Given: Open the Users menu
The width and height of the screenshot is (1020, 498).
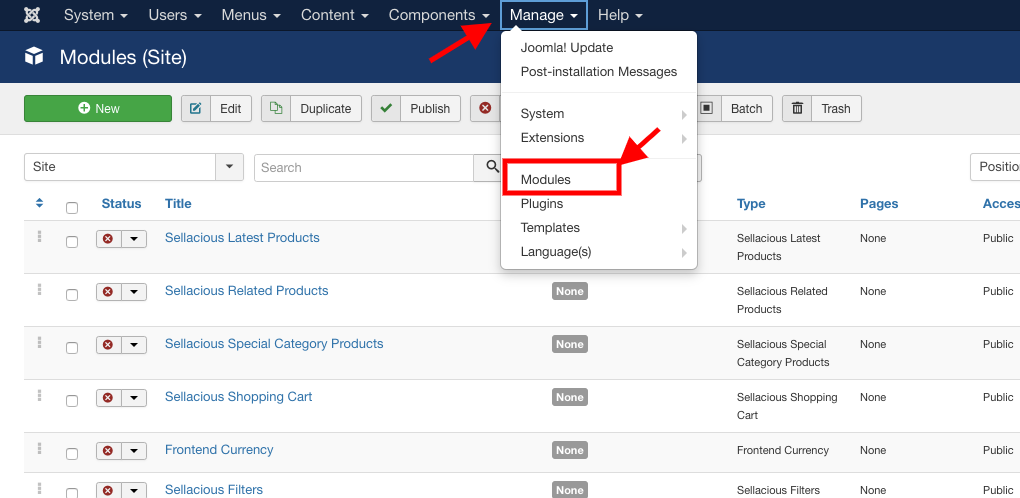Looking at the screenshot, I should click(x=175, y=15).
